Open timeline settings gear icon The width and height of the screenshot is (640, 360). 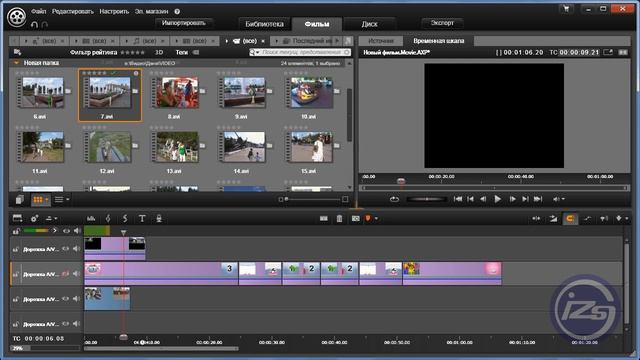34,218
